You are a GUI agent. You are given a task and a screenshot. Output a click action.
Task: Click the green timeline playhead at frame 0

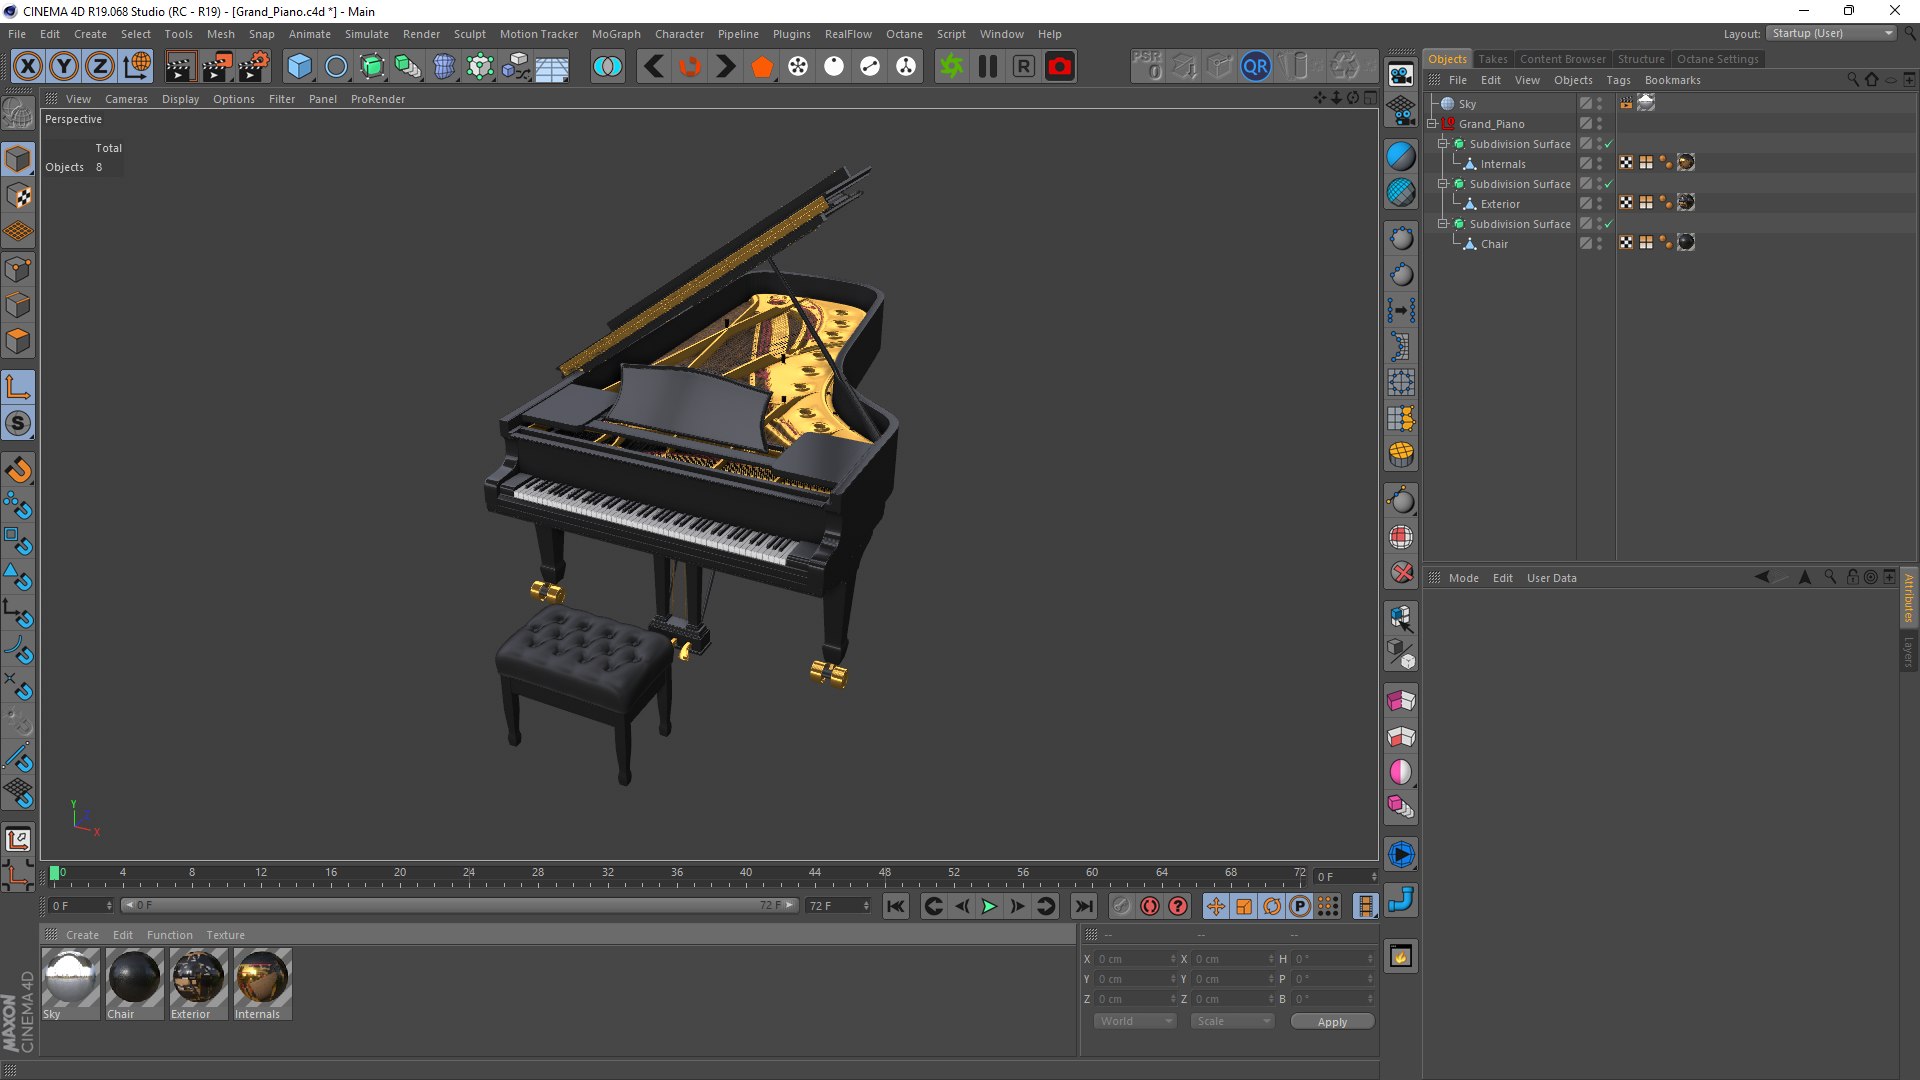tap(54, 873)
